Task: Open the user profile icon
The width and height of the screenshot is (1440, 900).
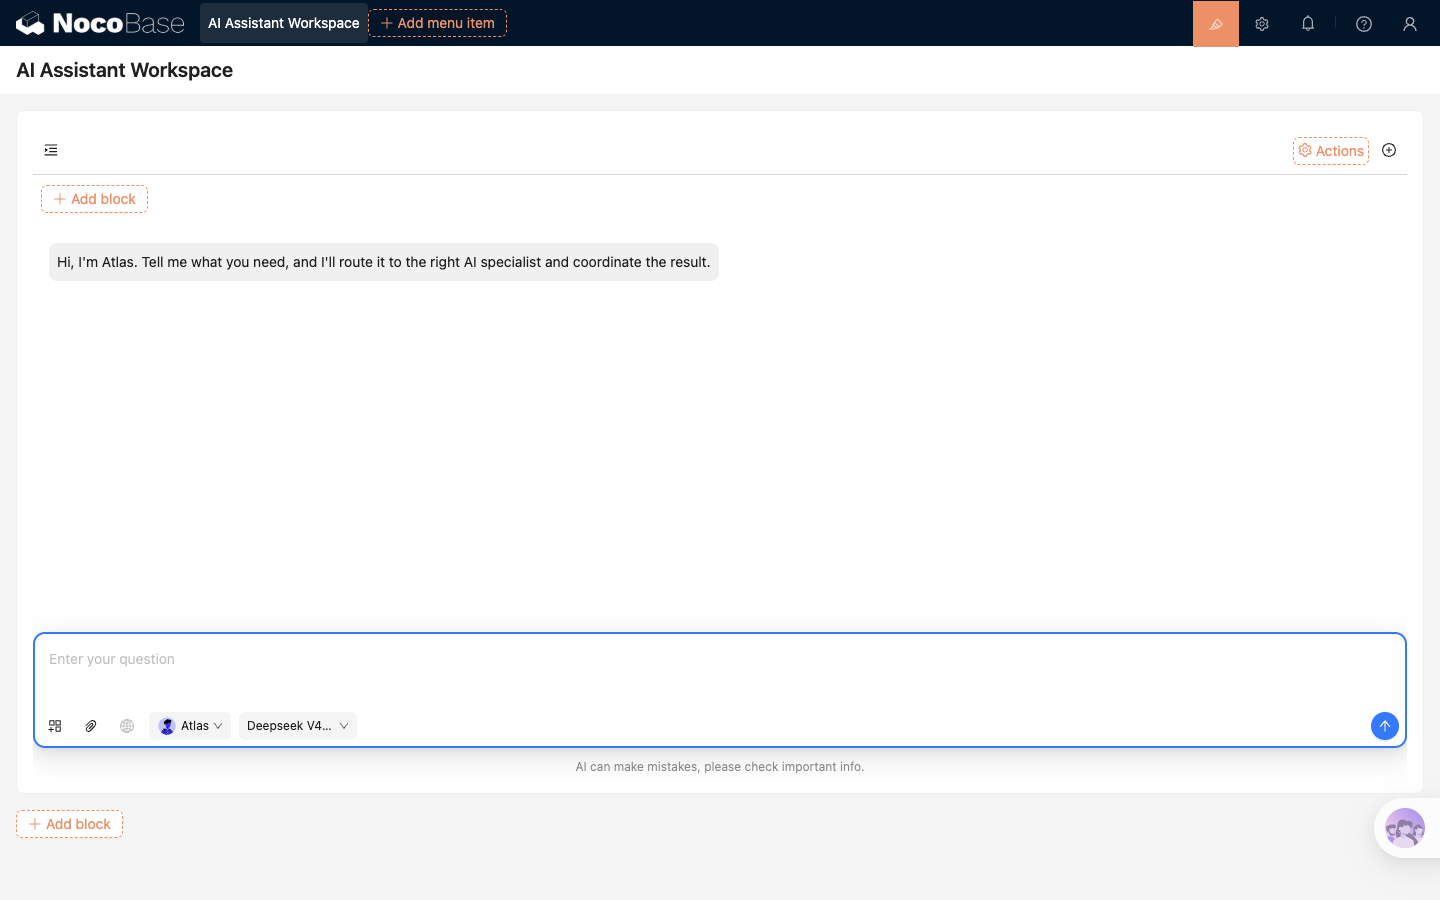Action: [1410, 24]
